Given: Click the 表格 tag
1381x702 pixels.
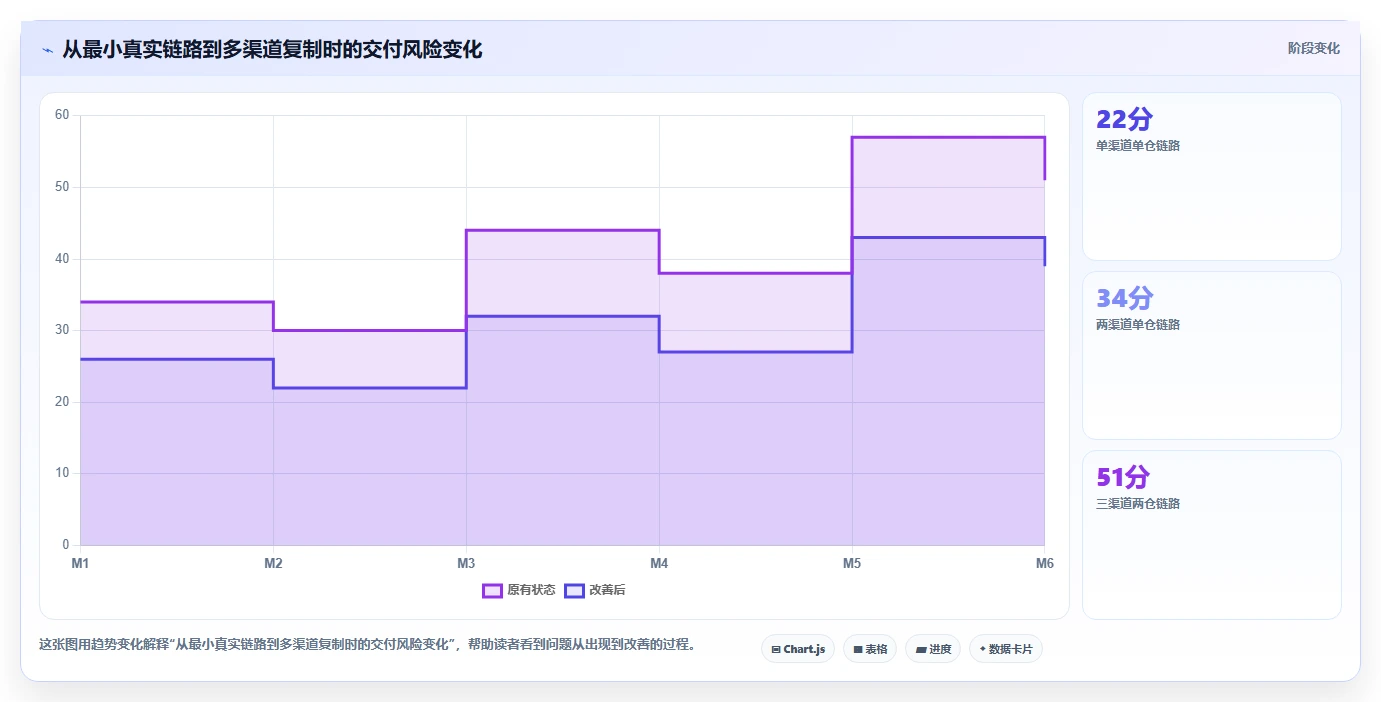Looking at the screenshot, I should coord(870,649).
